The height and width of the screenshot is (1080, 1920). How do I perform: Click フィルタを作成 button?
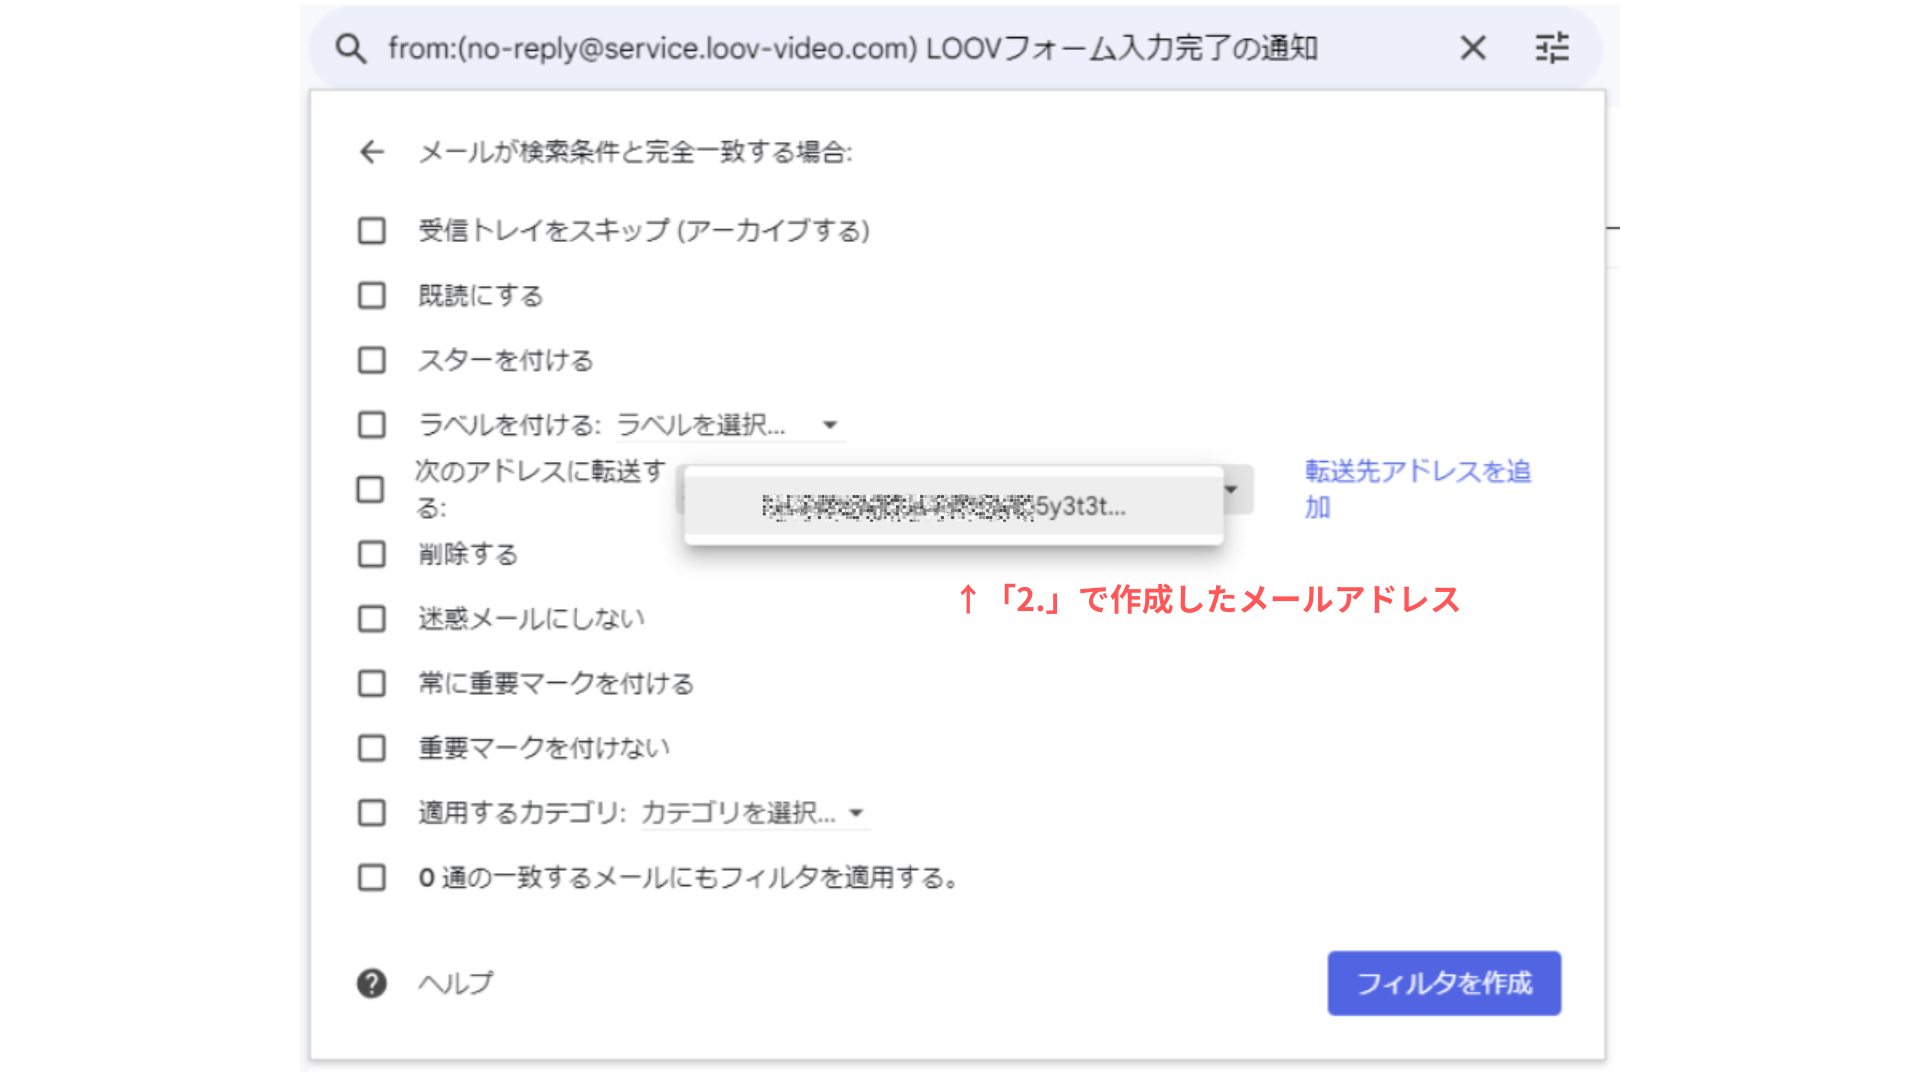(1444, 983)
